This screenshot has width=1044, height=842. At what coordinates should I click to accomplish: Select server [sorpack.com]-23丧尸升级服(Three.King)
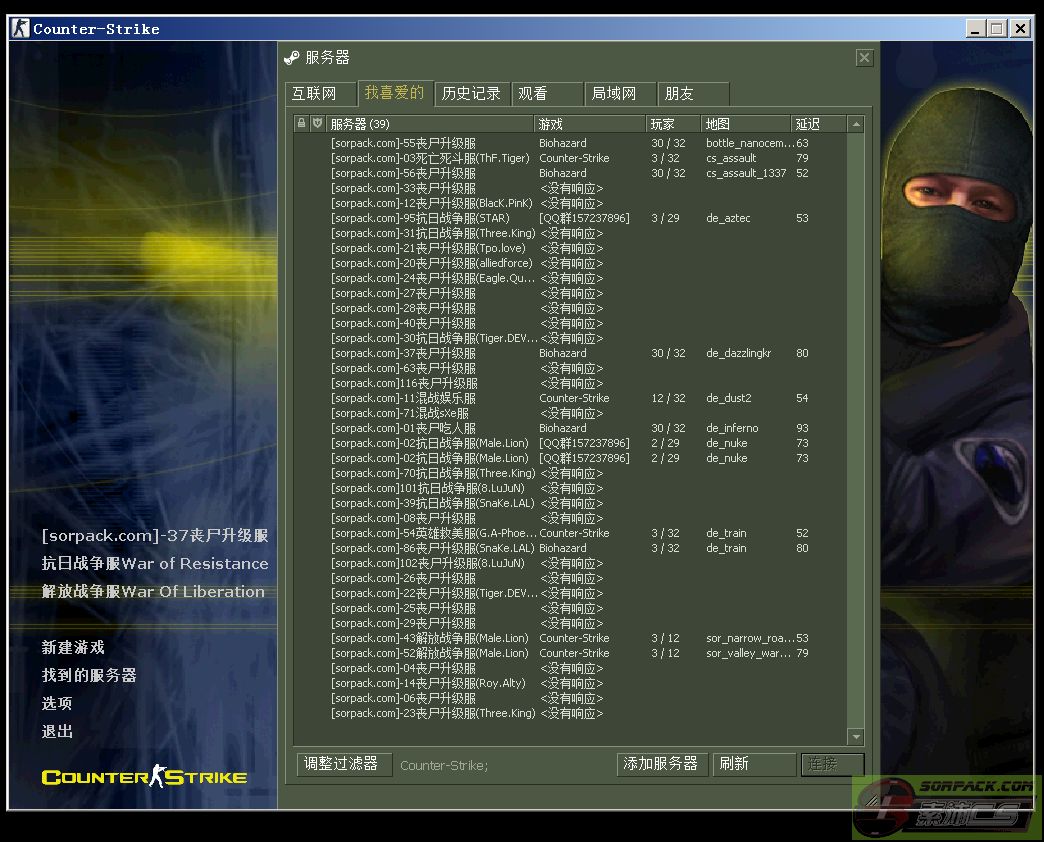(570, 714)
